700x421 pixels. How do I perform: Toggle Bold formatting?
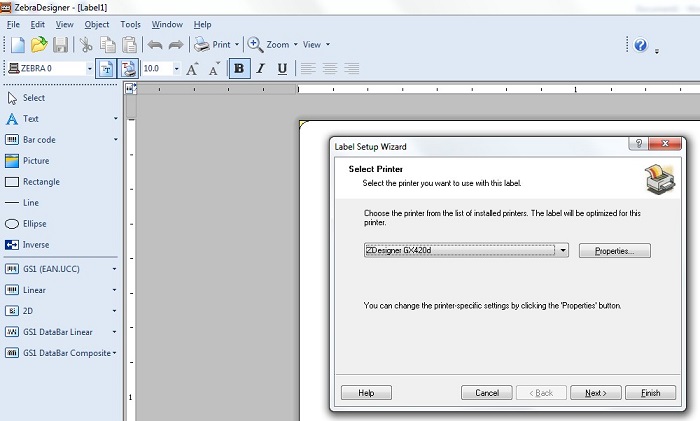[239, 68]
